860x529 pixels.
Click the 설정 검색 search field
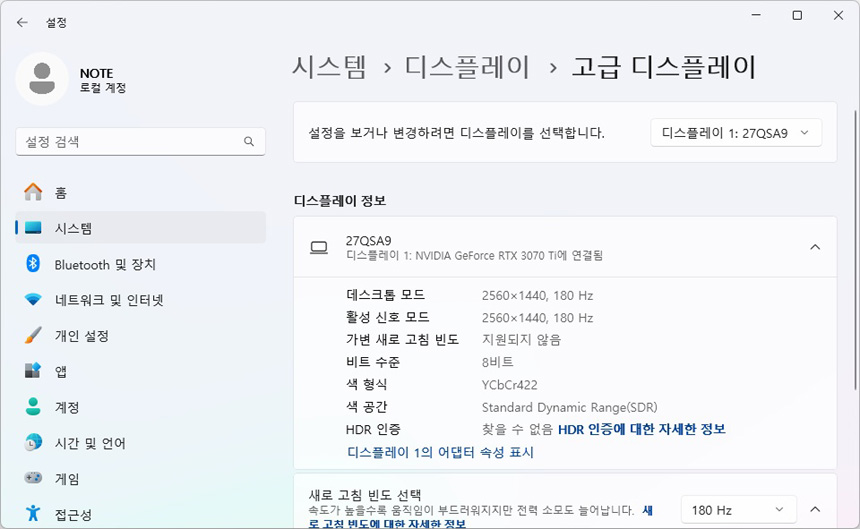click(130, 142)
